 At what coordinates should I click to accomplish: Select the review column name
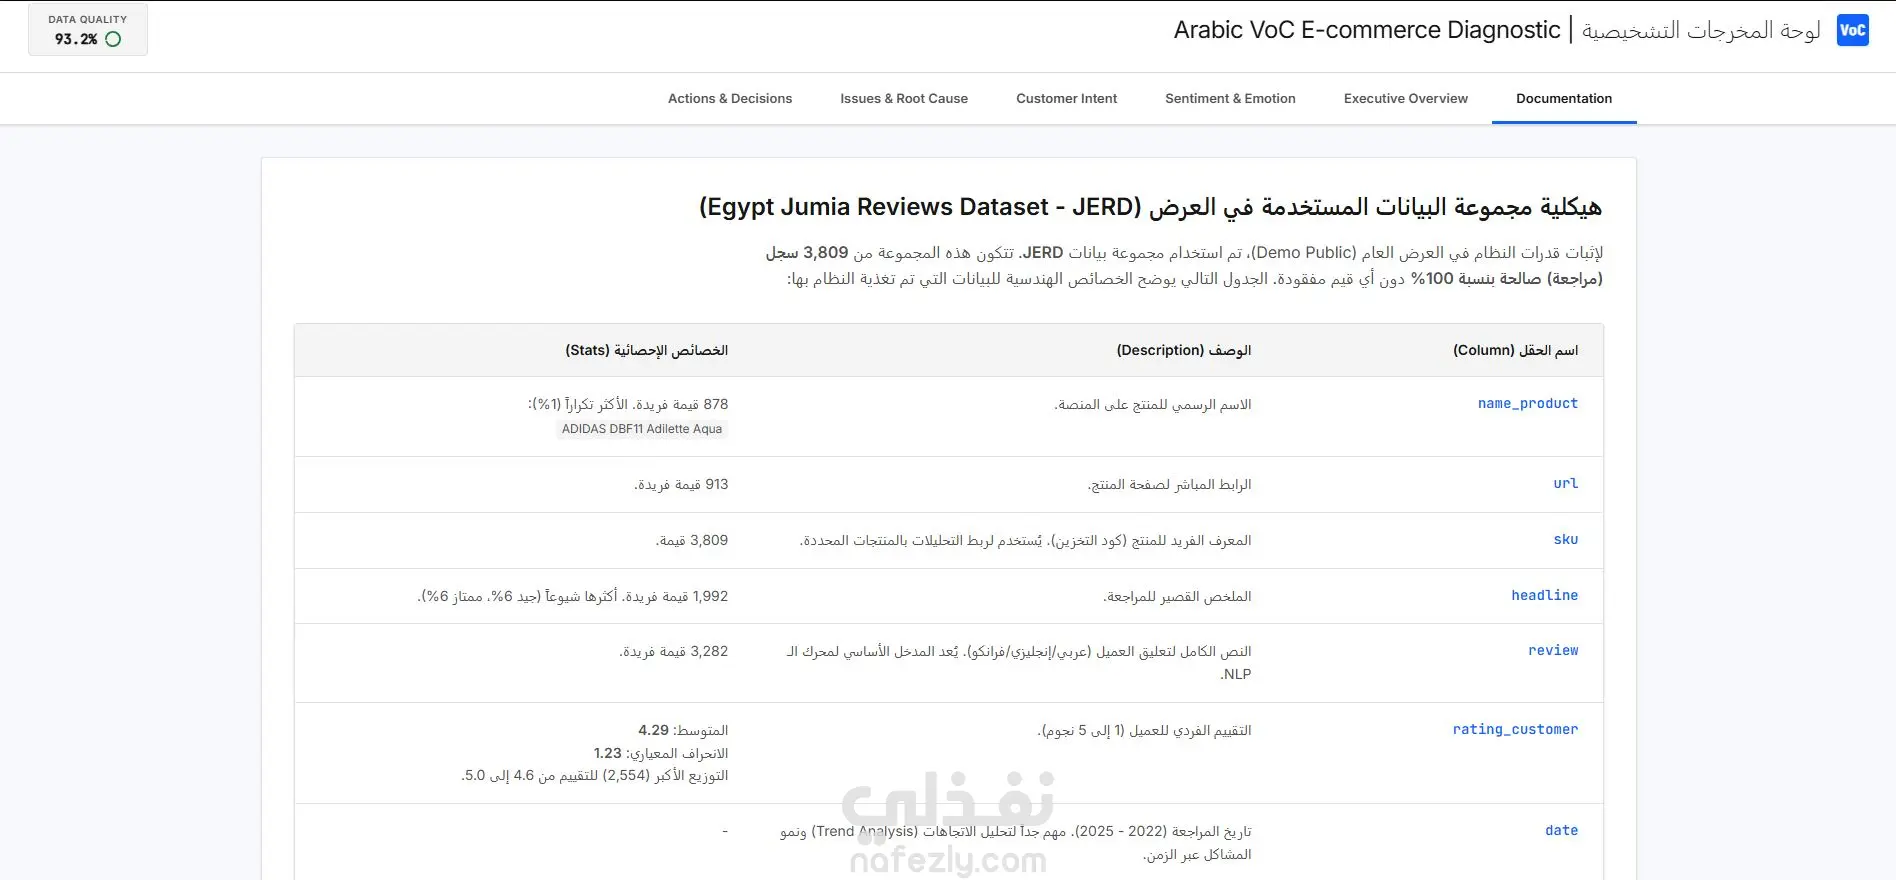(x=1553, y=651)
